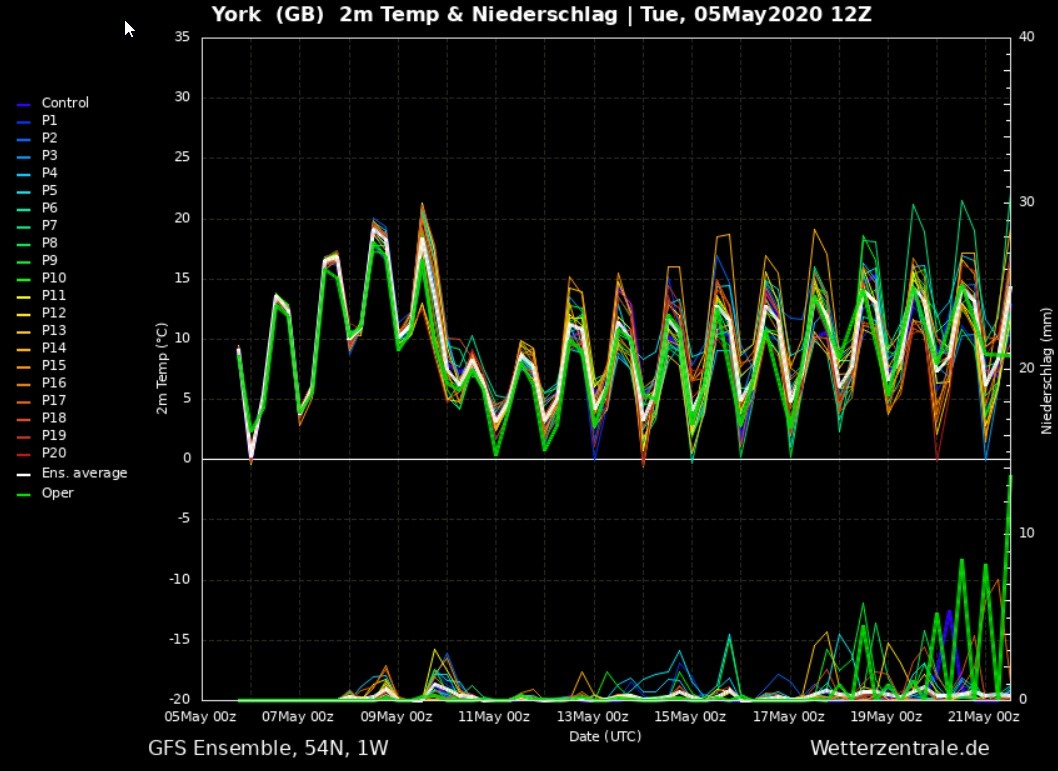The width and height of the screenshot is (1058, 771).
Task: Select the P16 legend label
Action: 54,383
